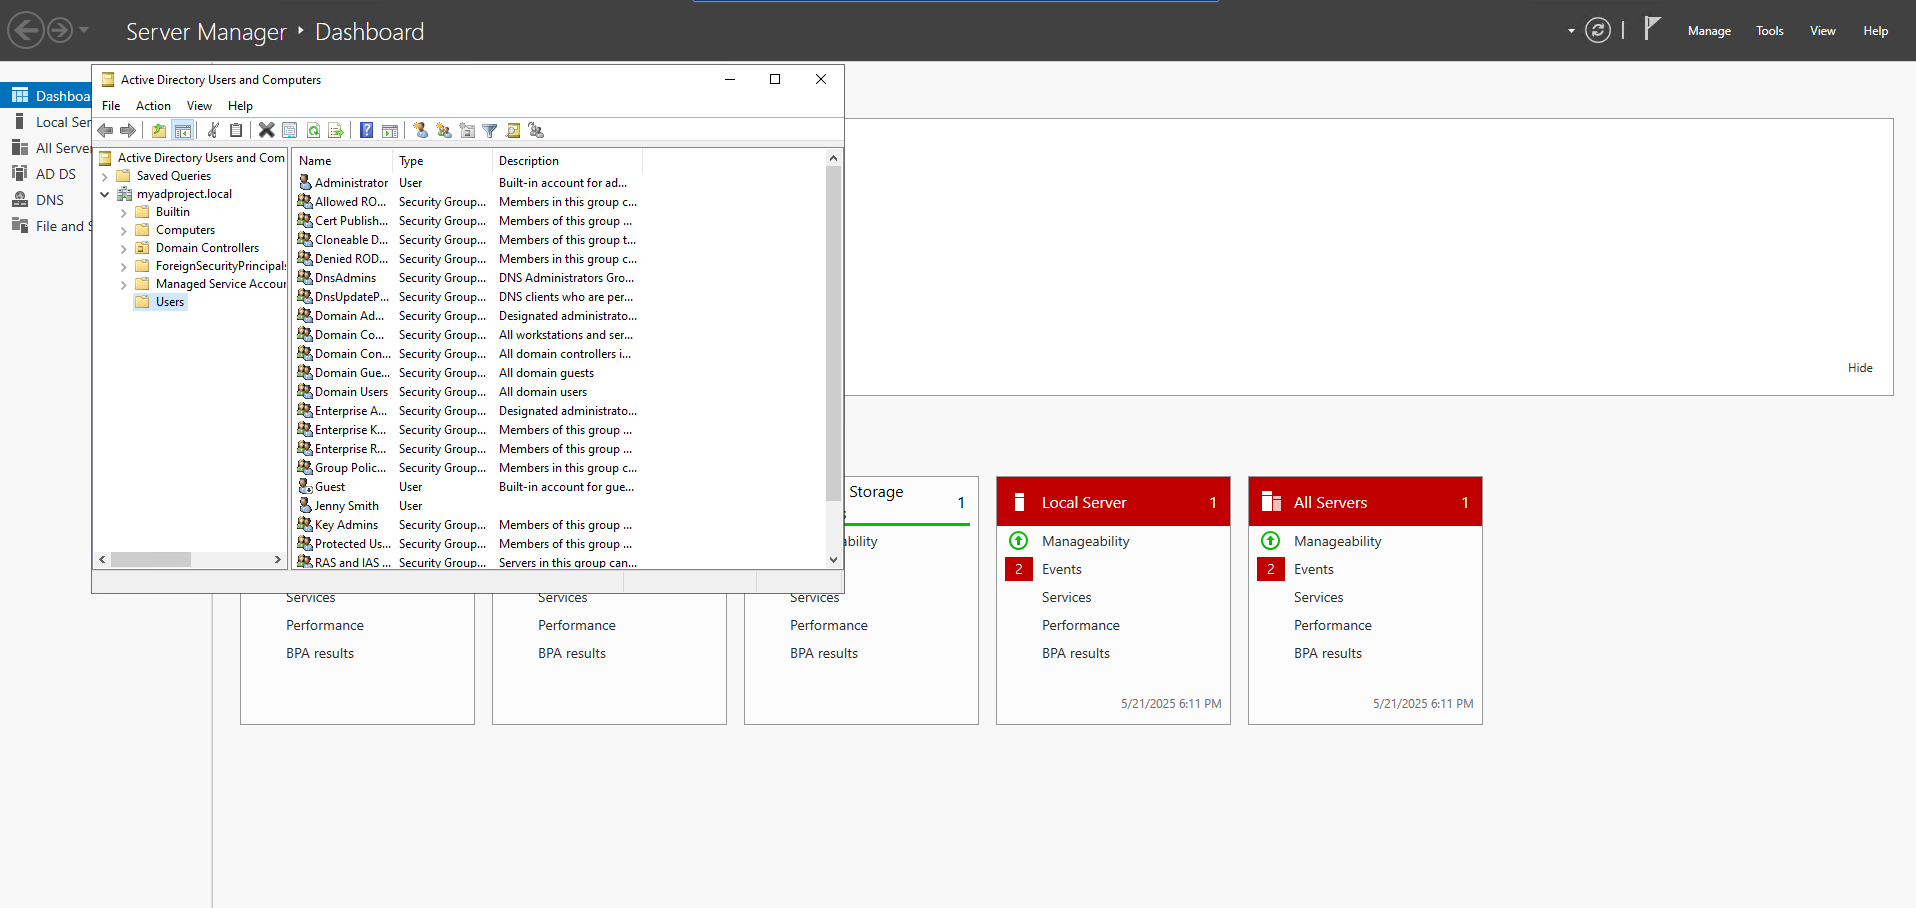Click Server Manager forward navigation arrow
This screenshot has height=908, width=1916.
click(60, 31)
